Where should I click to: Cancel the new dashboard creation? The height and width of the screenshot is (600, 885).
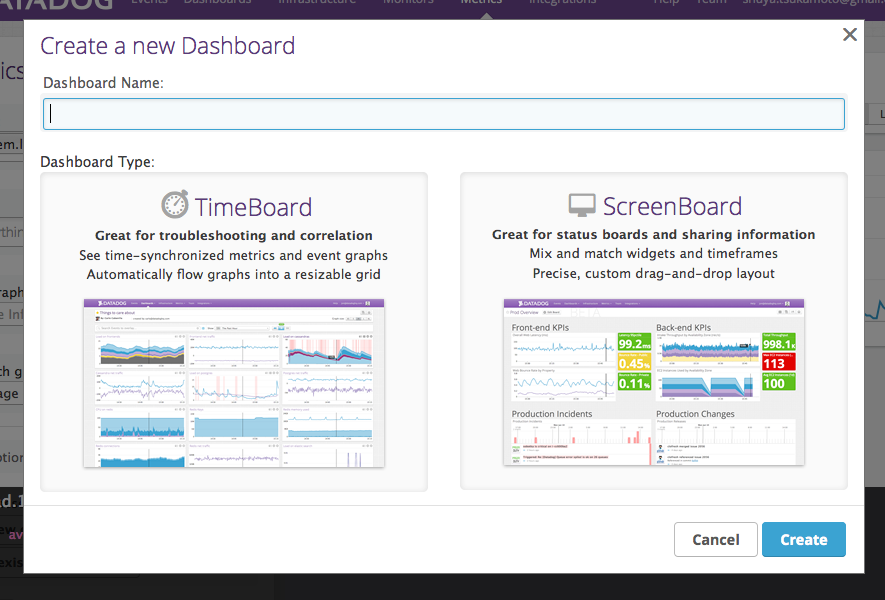click(x=715, y=539)
